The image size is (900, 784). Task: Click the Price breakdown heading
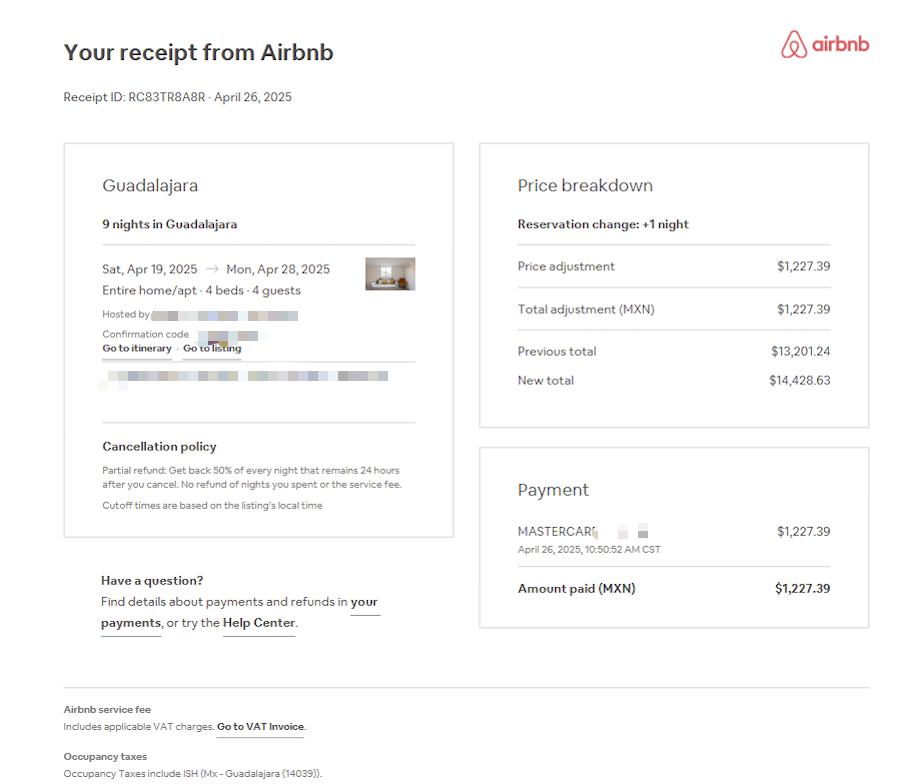click(x=585, y=186)
